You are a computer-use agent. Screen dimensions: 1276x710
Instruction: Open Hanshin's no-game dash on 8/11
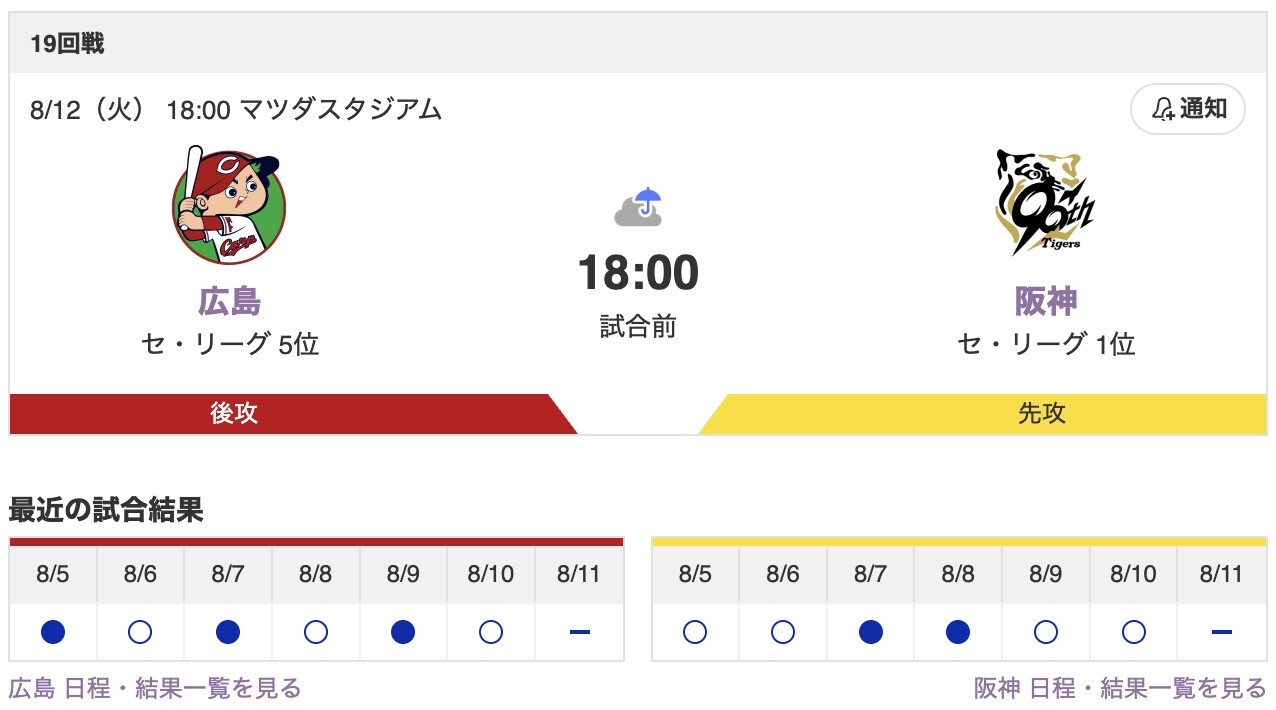click(1220, 632)
